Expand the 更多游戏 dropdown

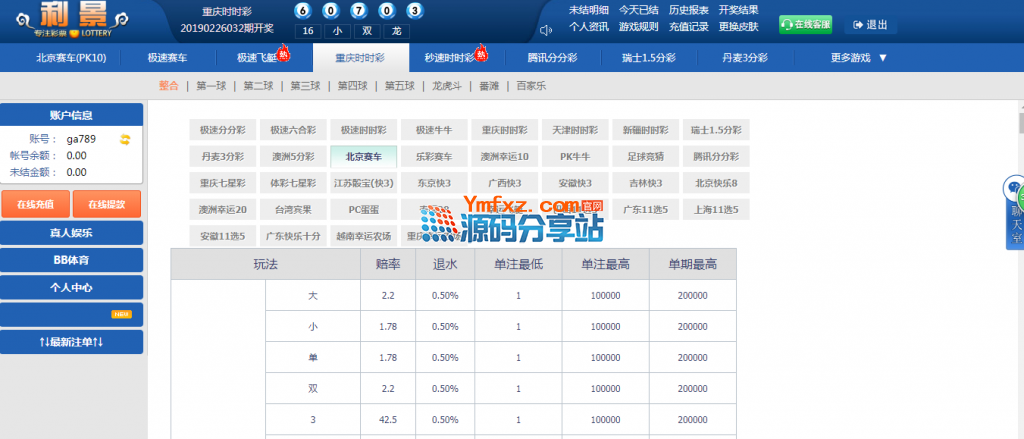[858, 58]
